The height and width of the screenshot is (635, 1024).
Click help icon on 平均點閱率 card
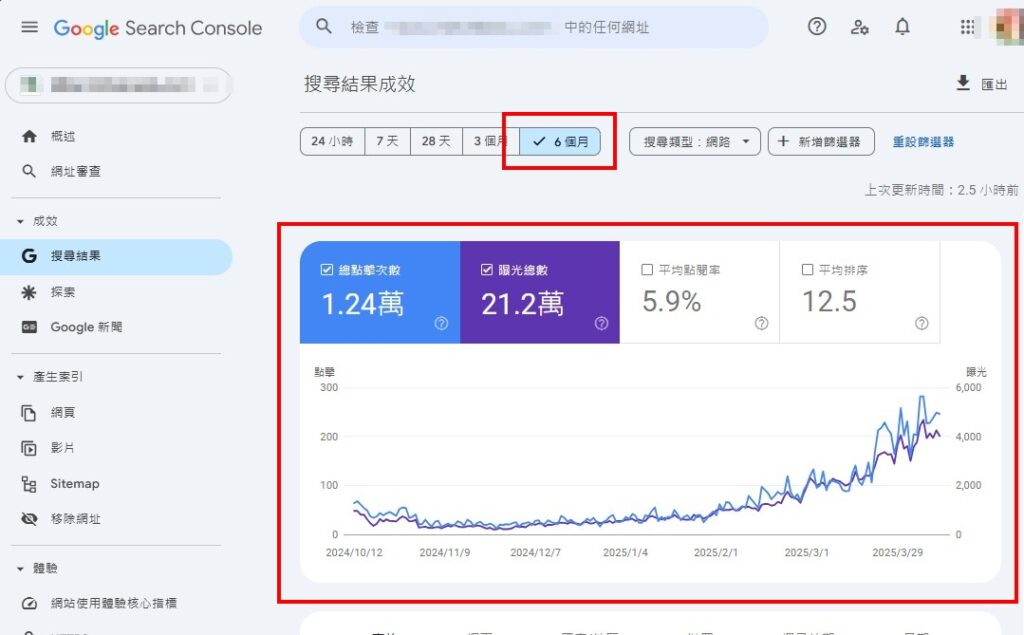tap(761, 323)
